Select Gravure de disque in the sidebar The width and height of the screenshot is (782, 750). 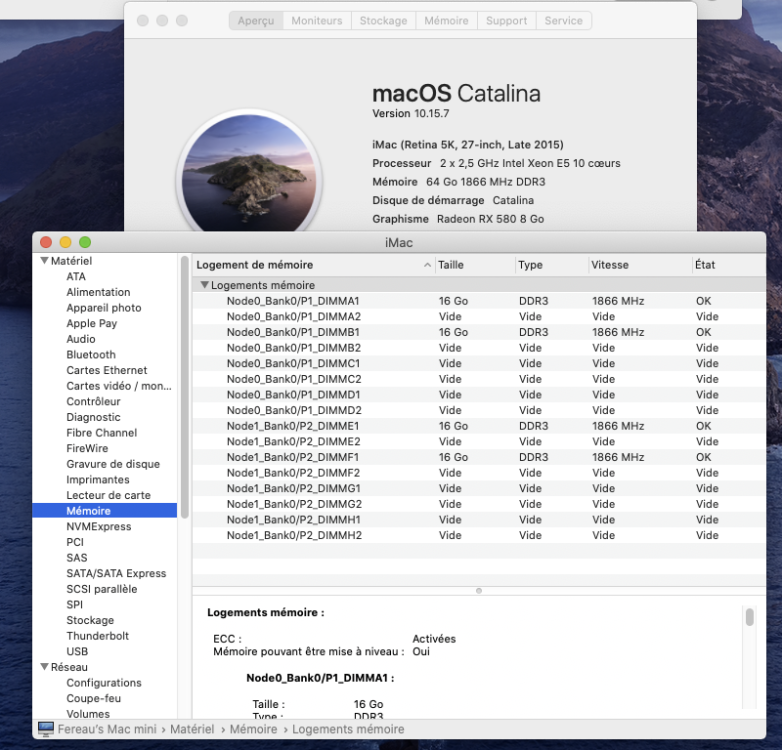coord(113,464)
